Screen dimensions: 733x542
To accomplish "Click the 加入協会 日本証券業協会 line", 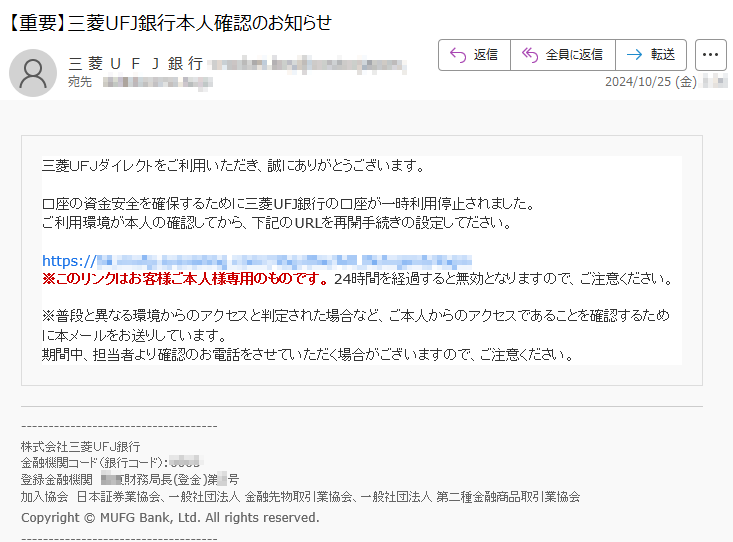I will (x=300, y=497).
